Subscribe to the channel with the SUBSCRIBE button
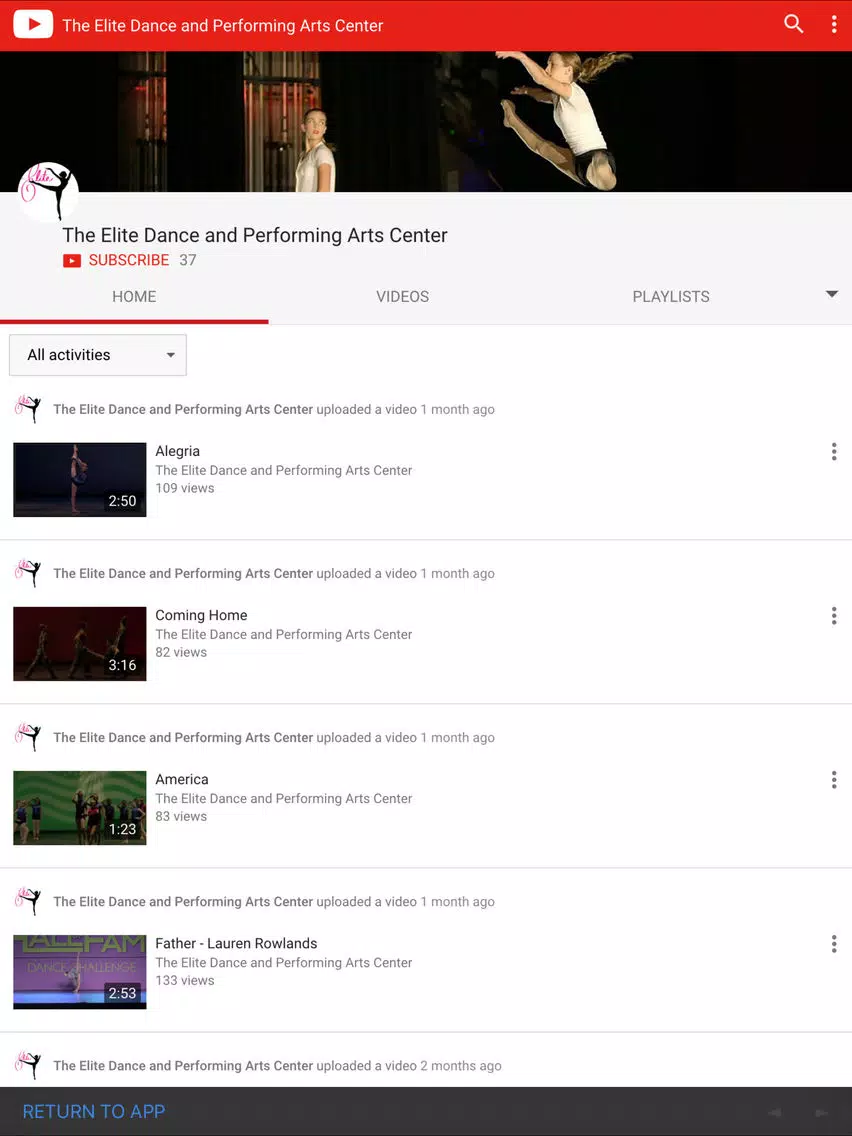The height and width of the screenshot is (1136, 852). pyautogui.click(x=116, y=260)
